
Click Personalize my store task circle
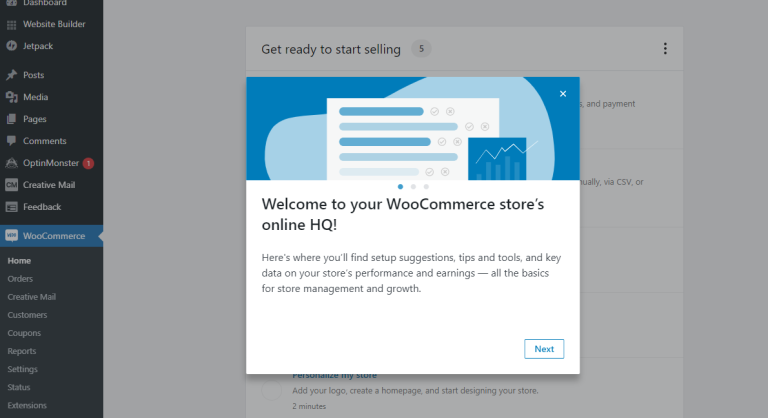271,391
